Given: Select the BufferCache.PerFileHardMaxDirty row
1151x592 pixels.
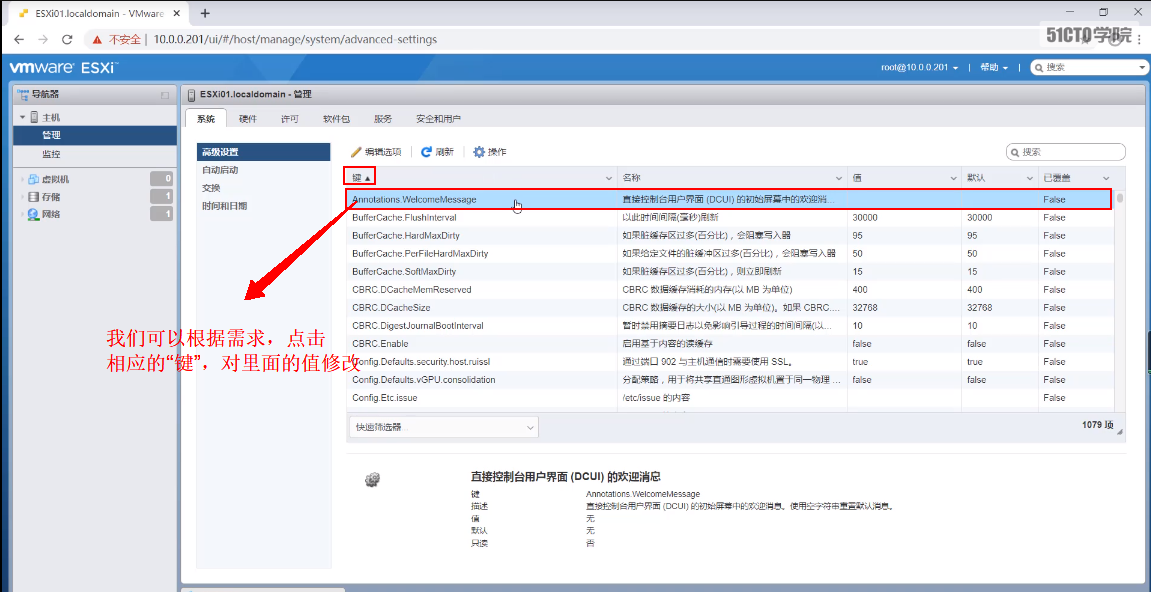Looking at the screenshot, I should click(x=730, y=254).
